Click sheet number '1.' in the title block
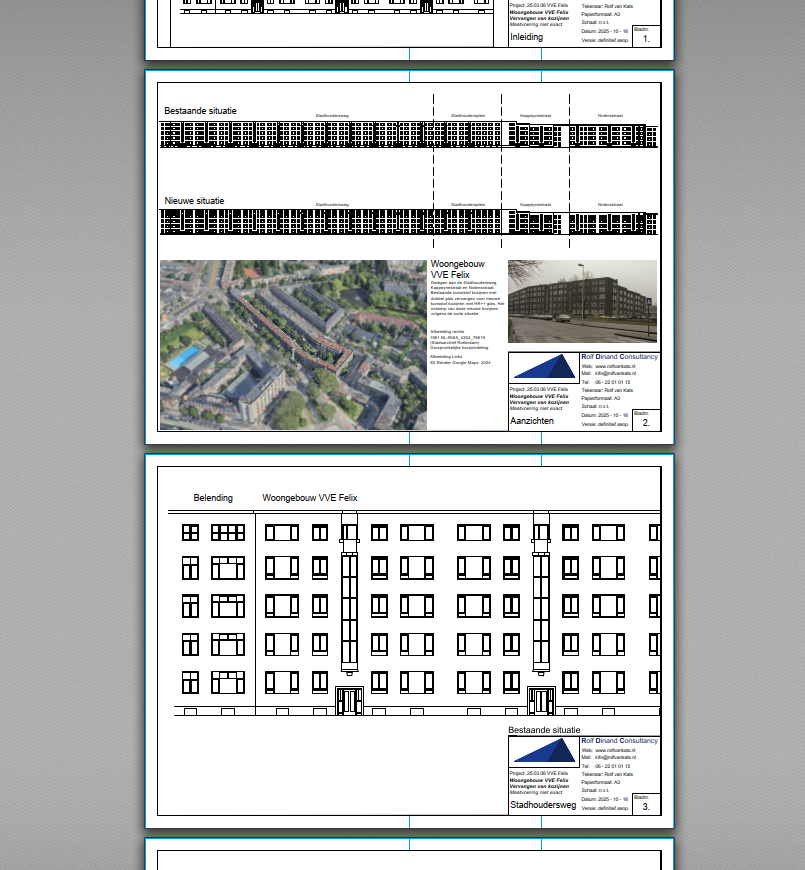 click(646, 39)
